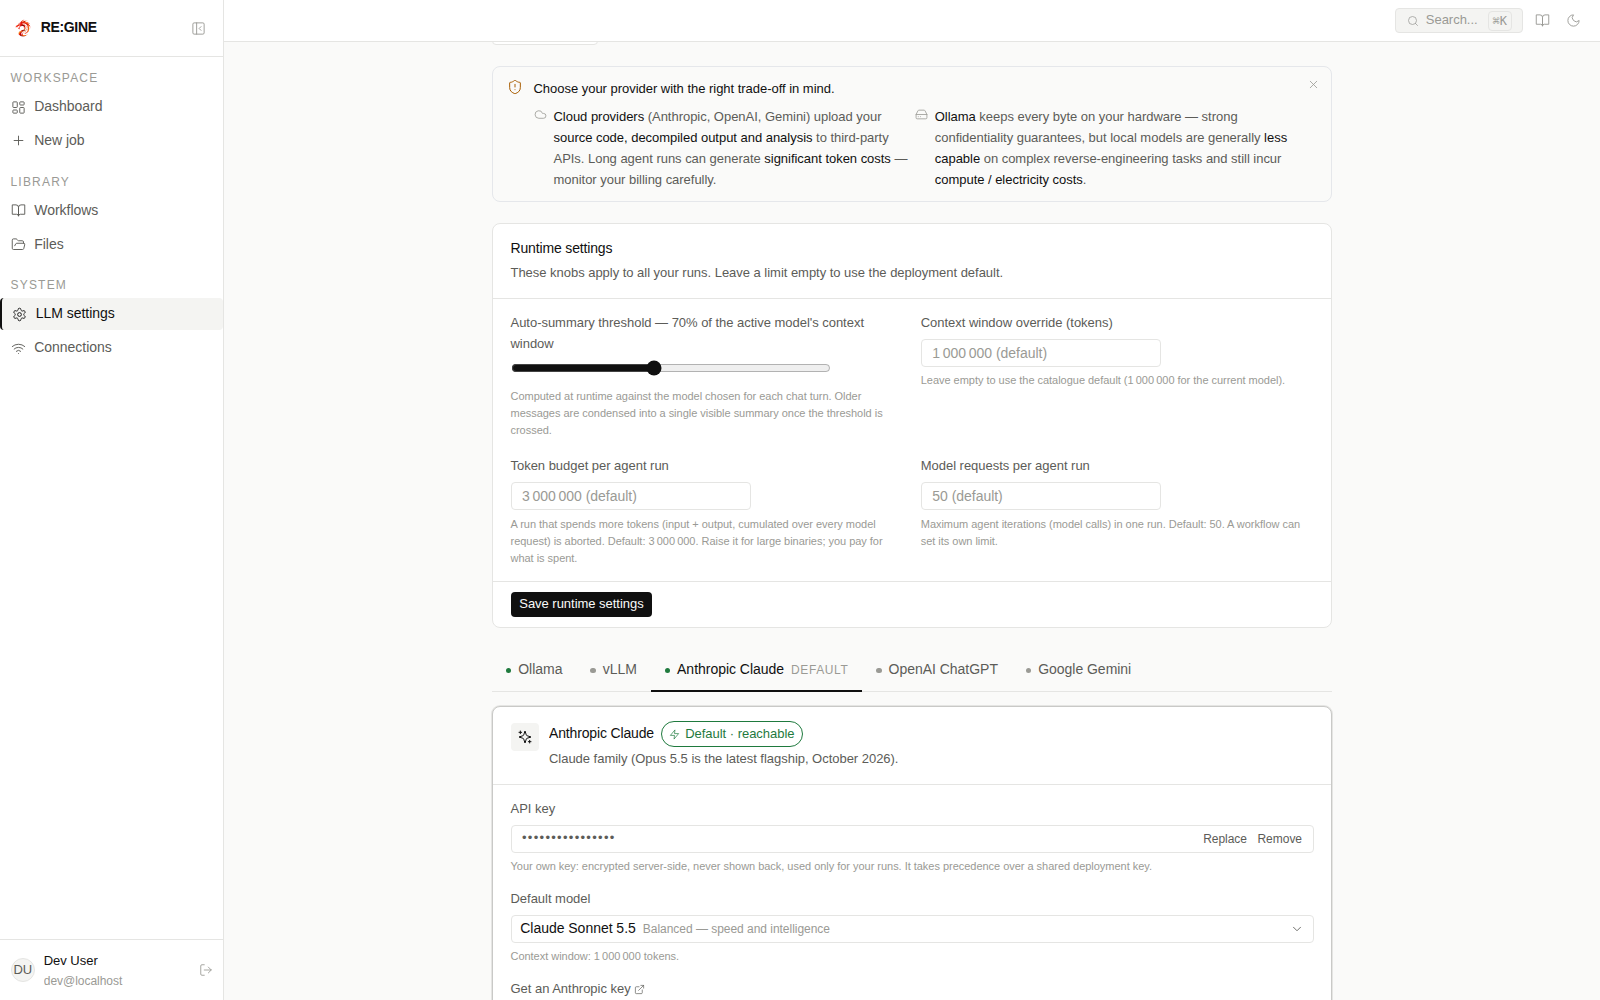Click the 'Runtime settings' heading
The height and width of the screenshot is (1000, 1600).
click(561, 248)
